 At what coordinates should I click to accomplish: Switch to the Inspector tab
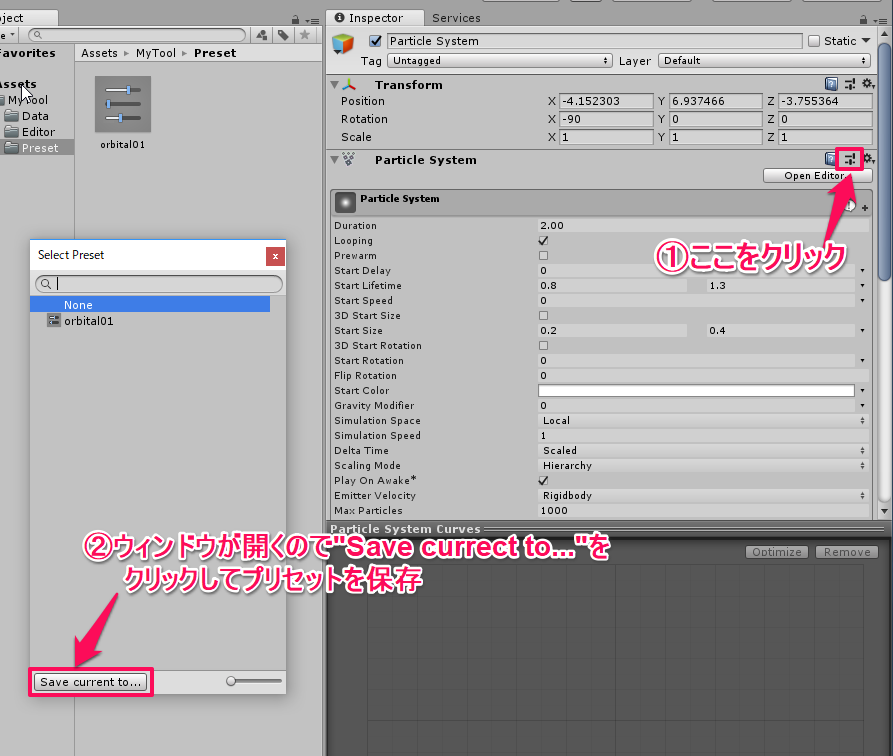375,18
